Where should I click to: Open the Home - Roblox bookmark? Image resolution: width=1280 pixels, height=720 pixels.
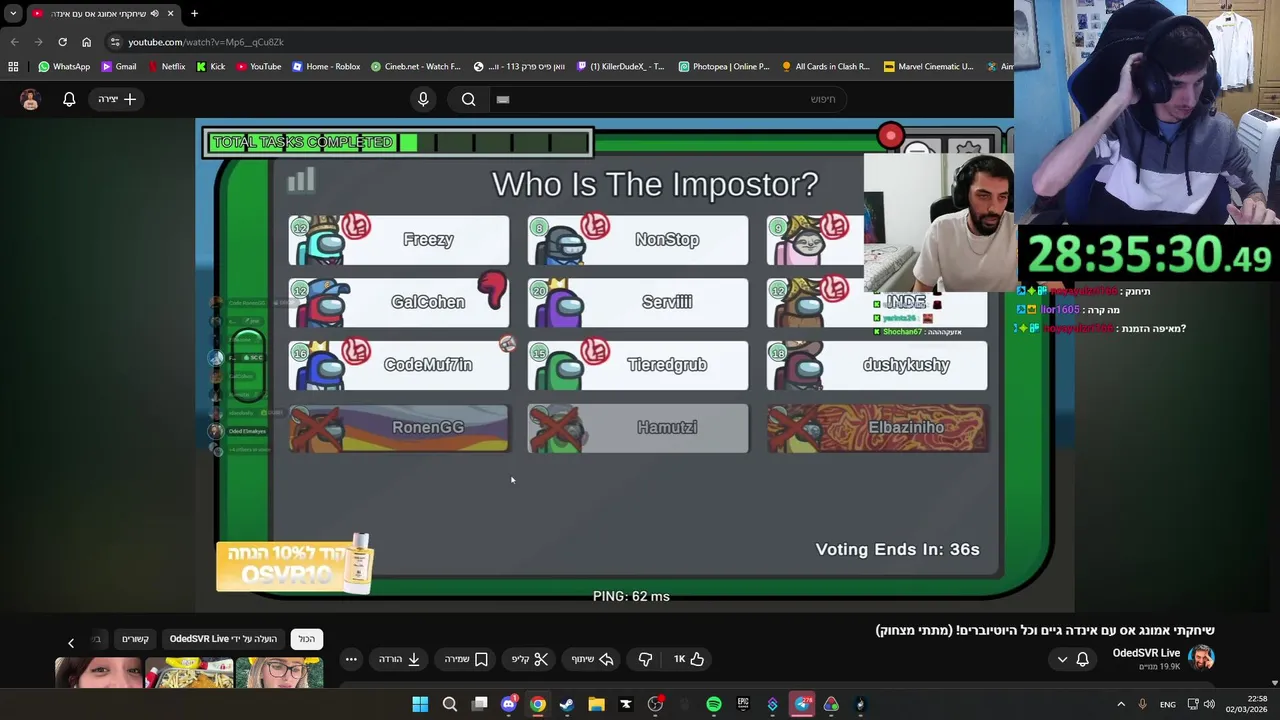325,67
